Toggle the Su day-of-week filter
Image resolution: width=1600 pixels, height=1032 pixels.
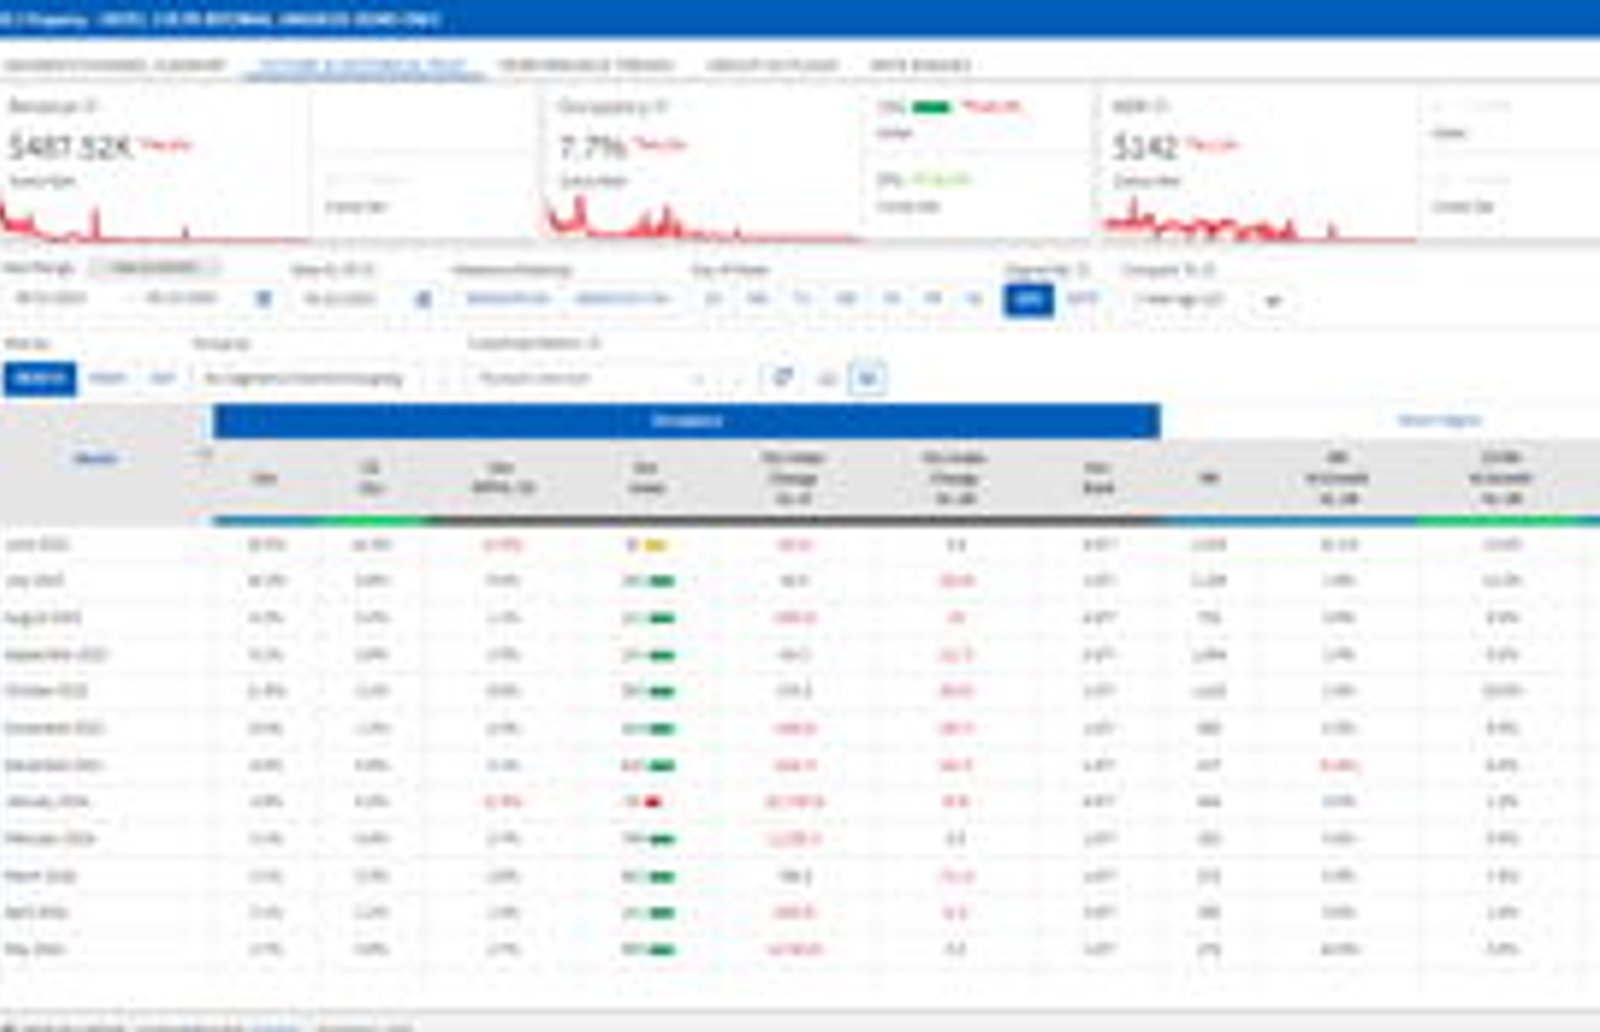(x=712, y=298)
